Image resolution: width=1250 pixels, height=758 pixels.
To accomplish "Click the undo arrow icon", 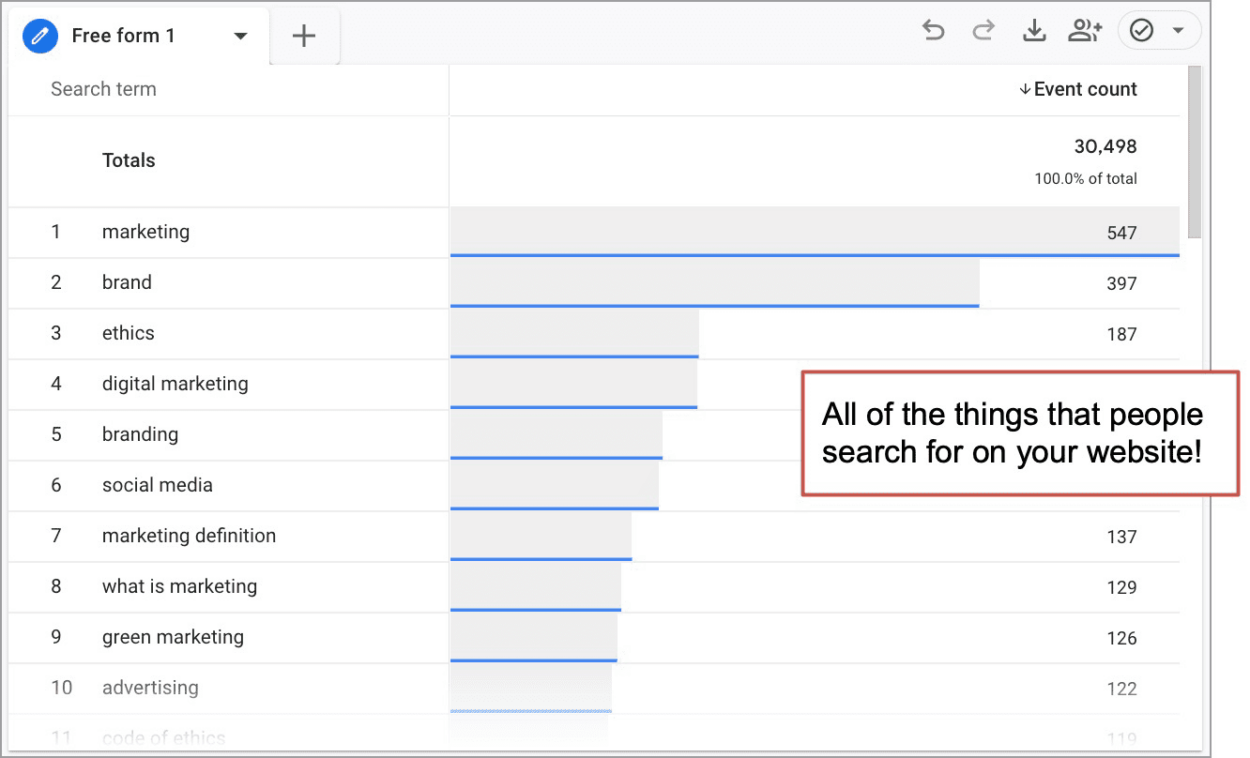I will tap(933, 32).
